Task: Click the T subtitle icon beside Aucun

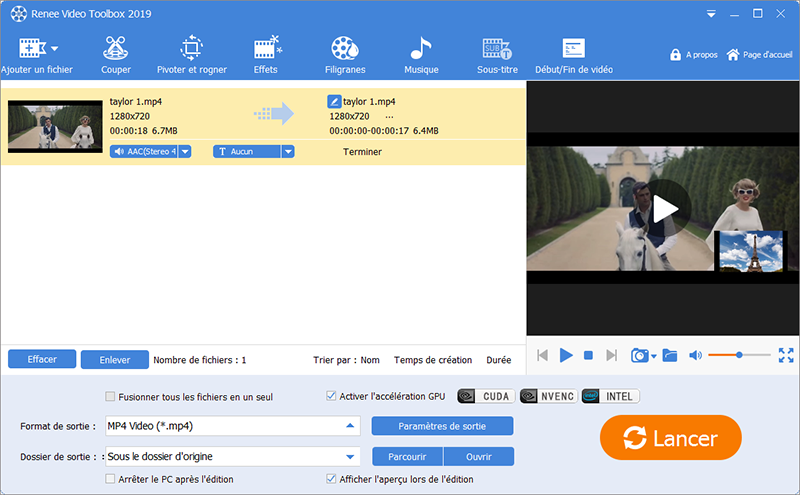Action: 222,152
